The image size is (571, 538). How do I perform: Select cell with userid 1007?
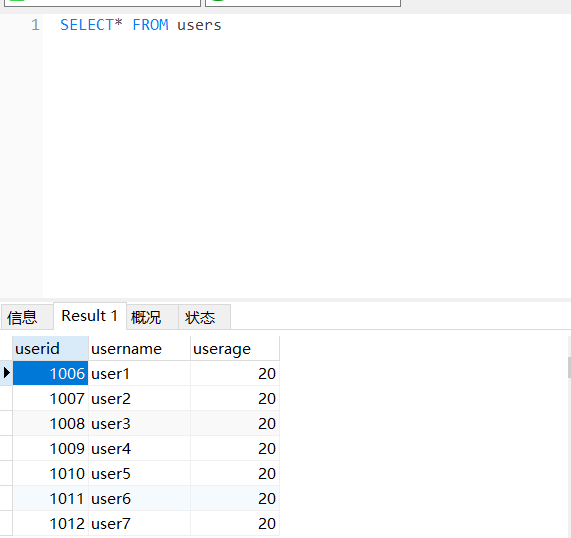tap(50, 398)
